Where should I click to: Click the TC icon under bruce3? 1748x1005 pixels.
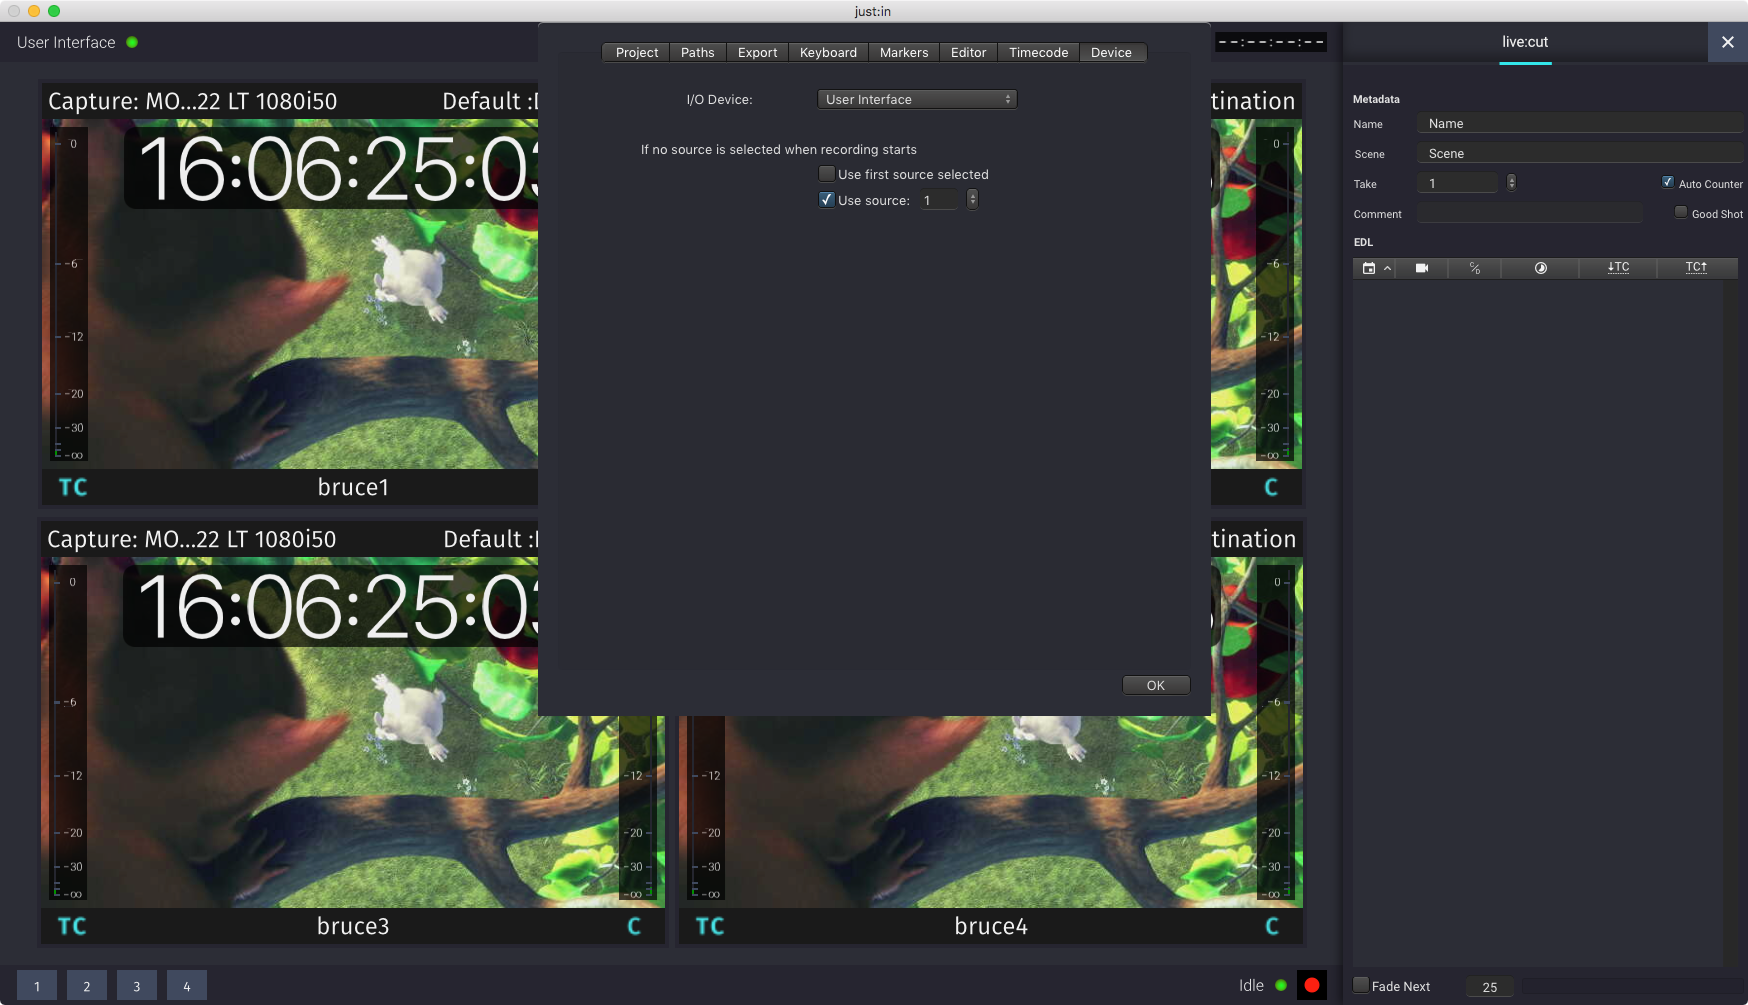point(72,926)
